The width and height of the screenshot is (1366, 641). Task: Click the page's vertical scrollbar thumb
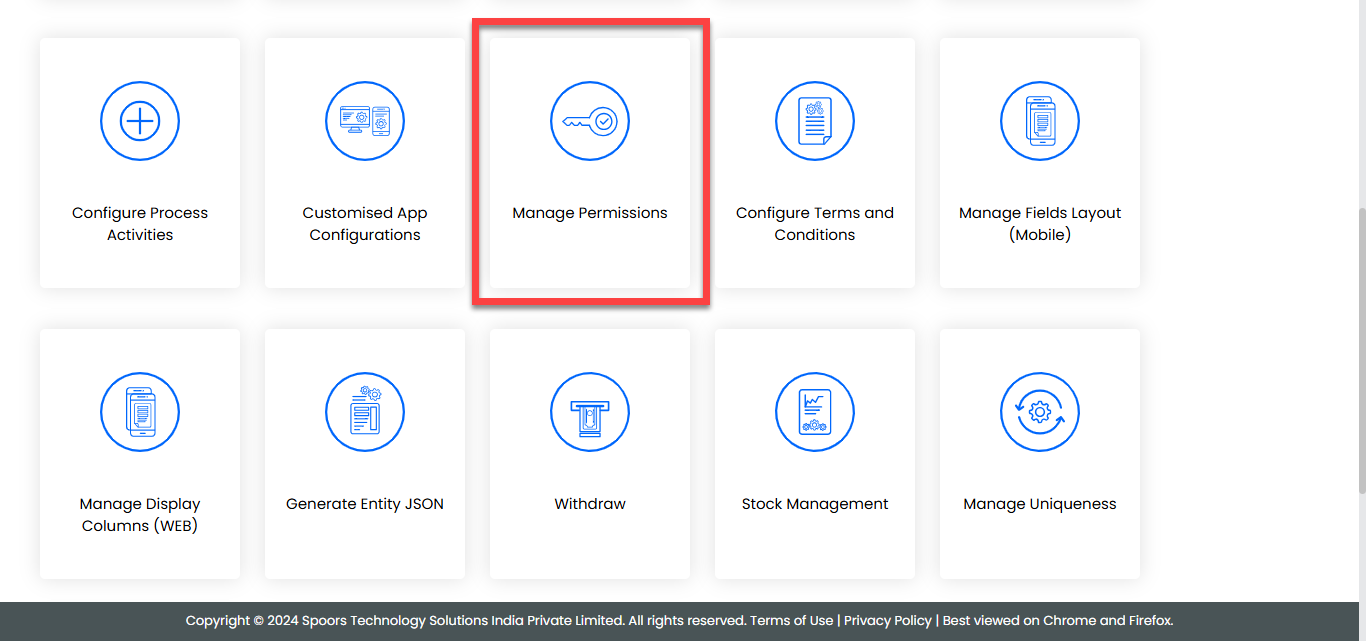[x=1360, y=350]
